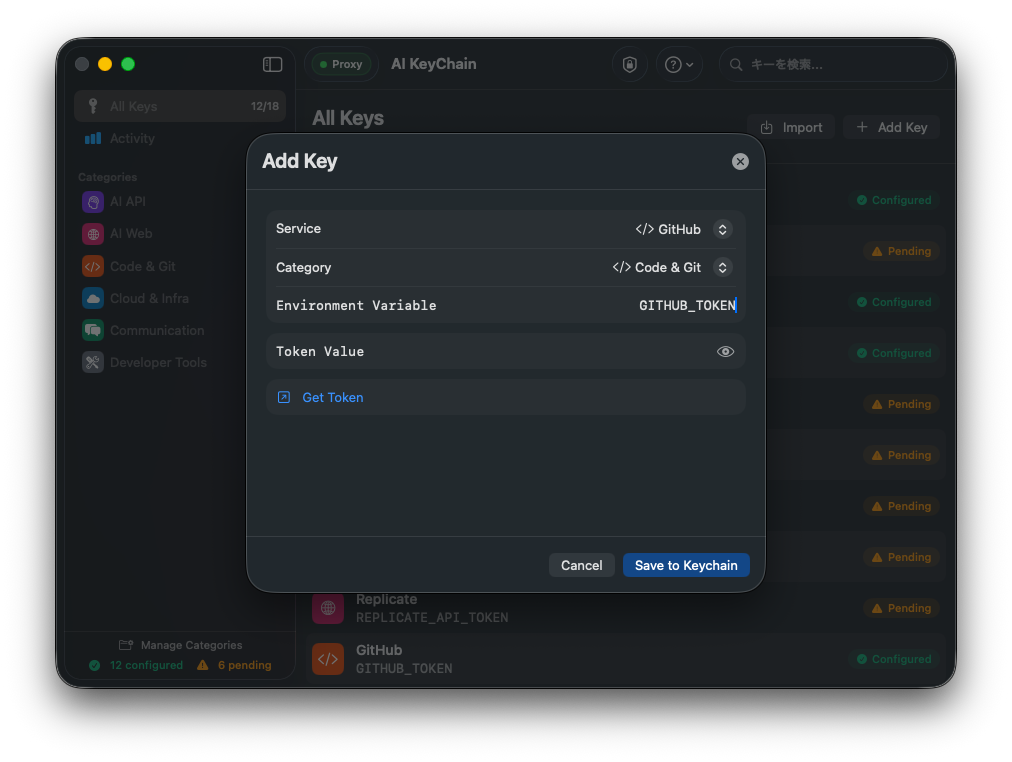Image resolution: width=1012 pixels, height=762 pixels.
Task: Select the GITHUB_TOKEN row text
Action: 404,668
